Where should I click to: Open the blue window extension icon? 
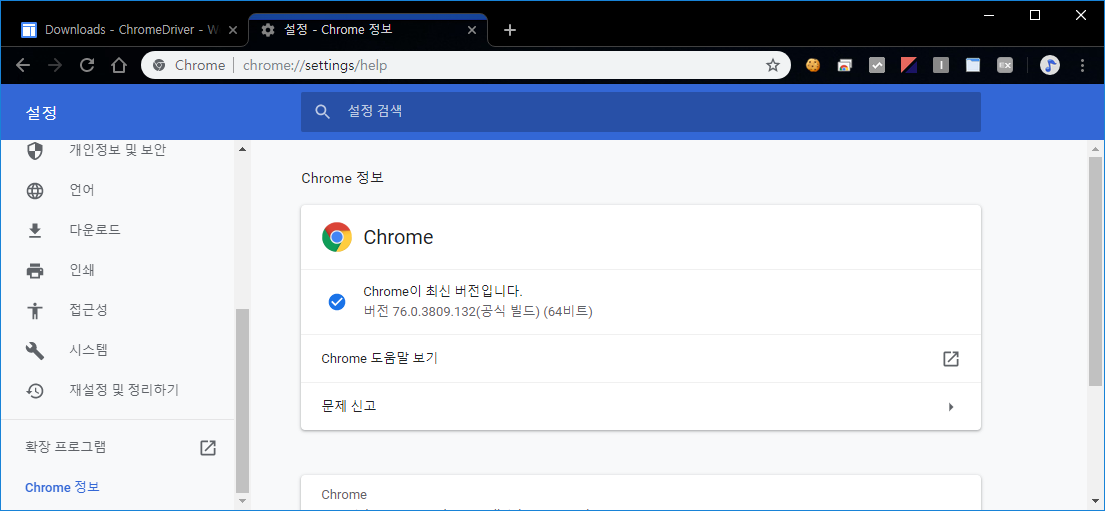973,66
